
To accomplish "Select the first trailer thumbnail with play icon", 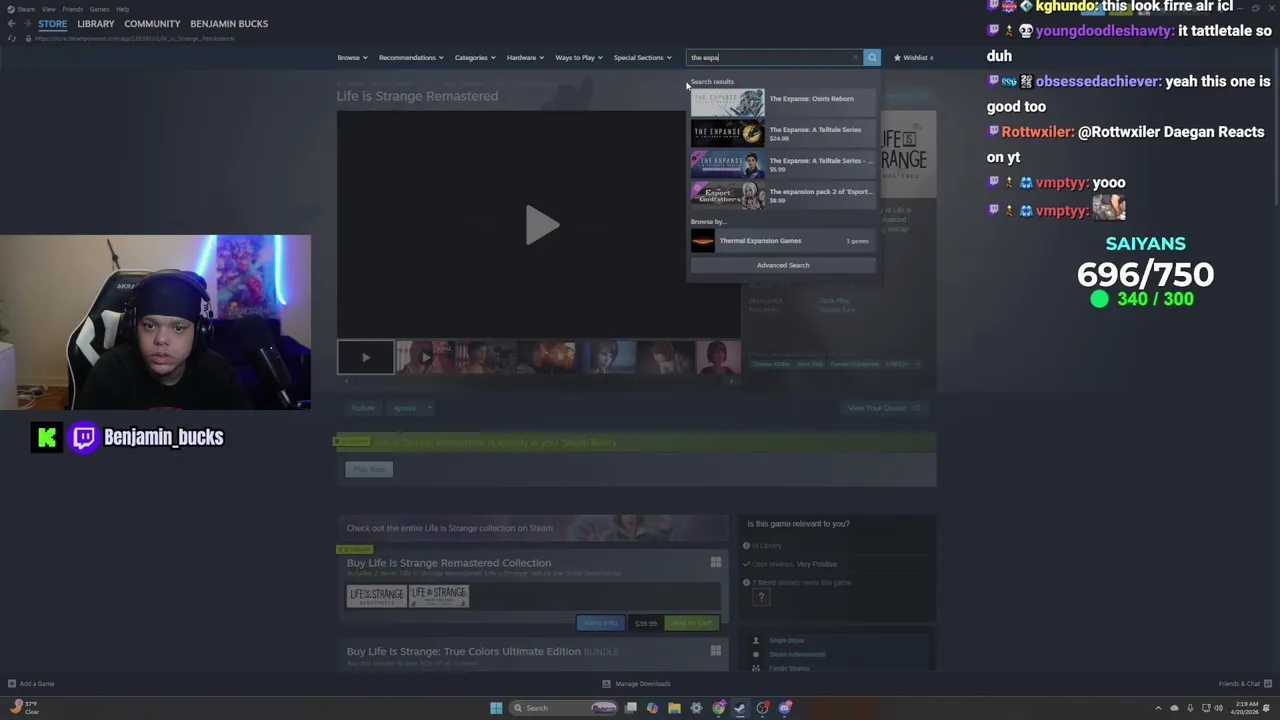I will 365,357.
